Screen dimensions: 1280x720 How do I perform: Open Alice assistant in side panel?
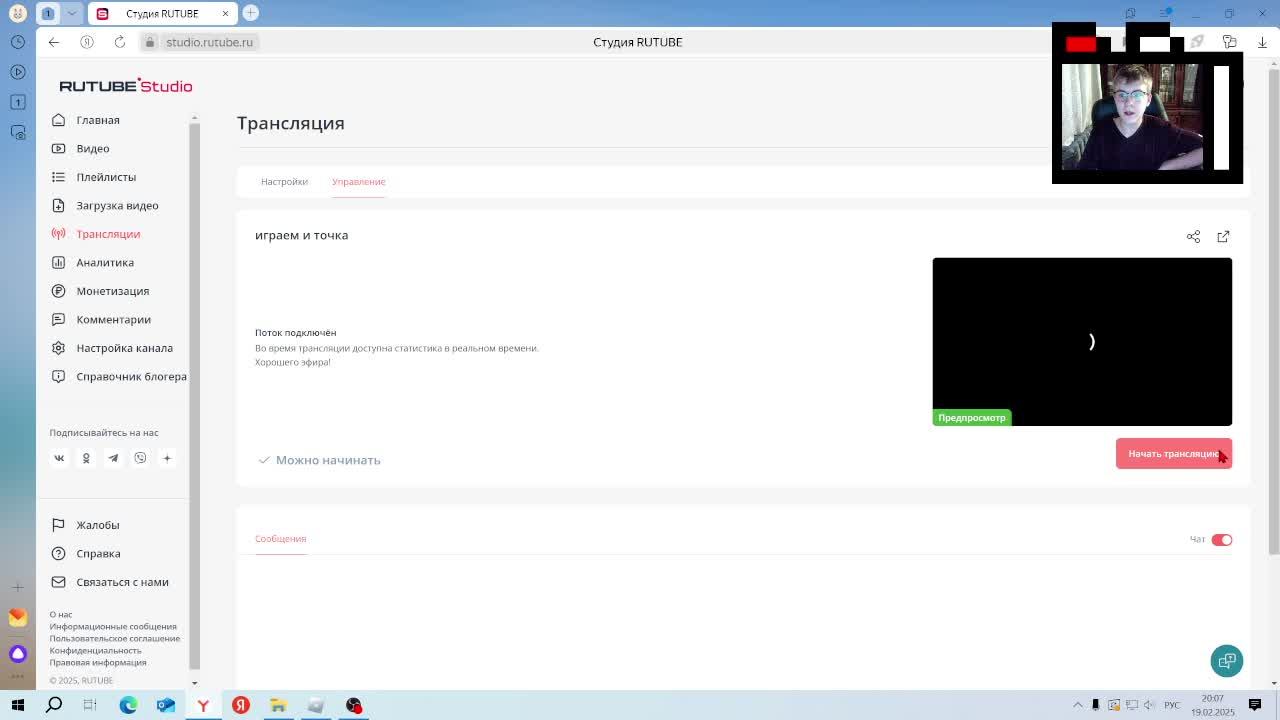[x=18, y=654]
